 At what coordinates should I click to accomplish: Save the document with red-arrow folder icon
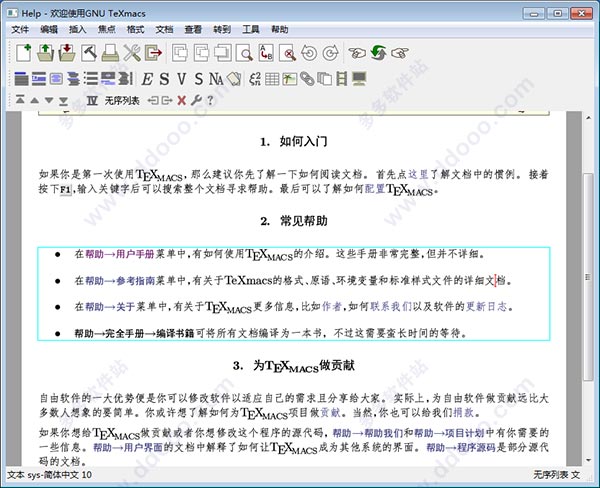(x=67, y=53)
